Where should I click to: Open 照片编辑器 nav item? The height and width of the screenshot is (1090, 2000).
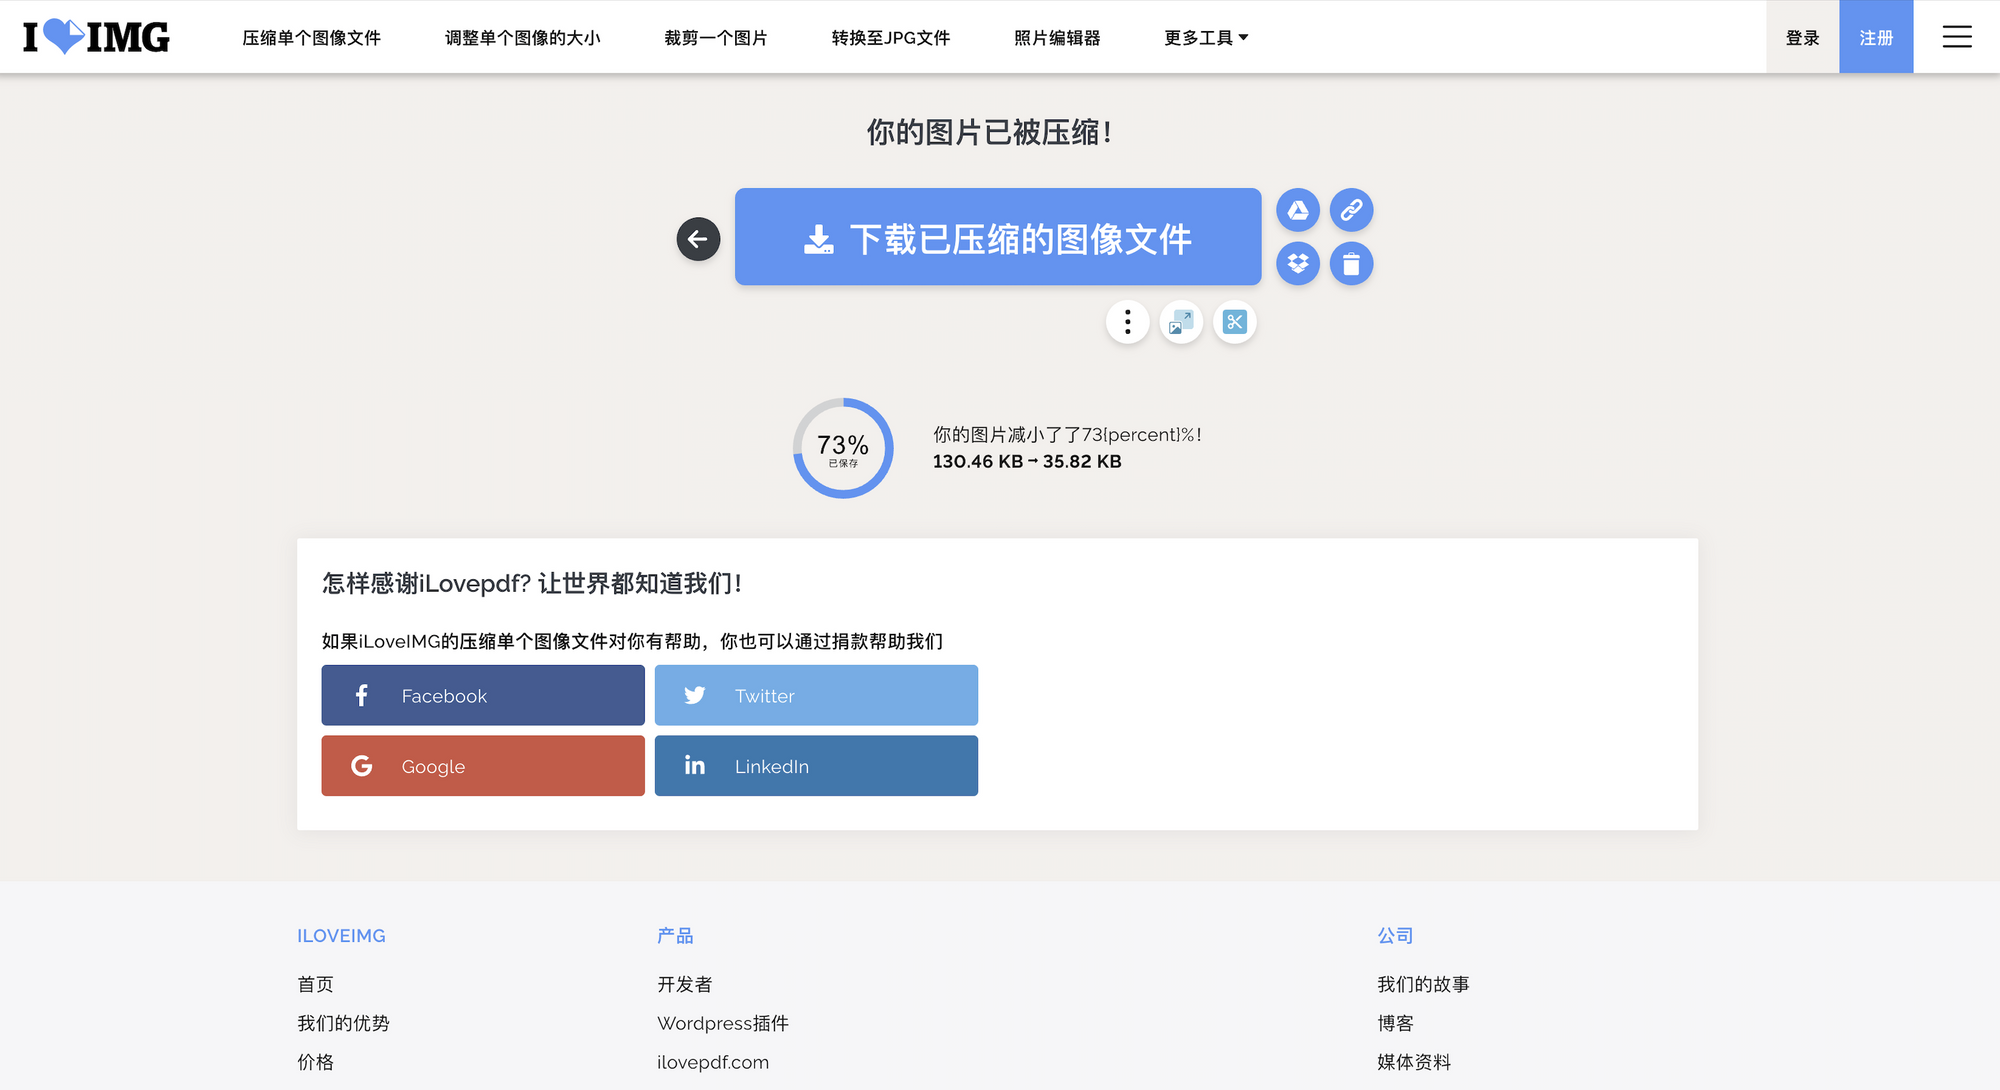pos(1056,38)
